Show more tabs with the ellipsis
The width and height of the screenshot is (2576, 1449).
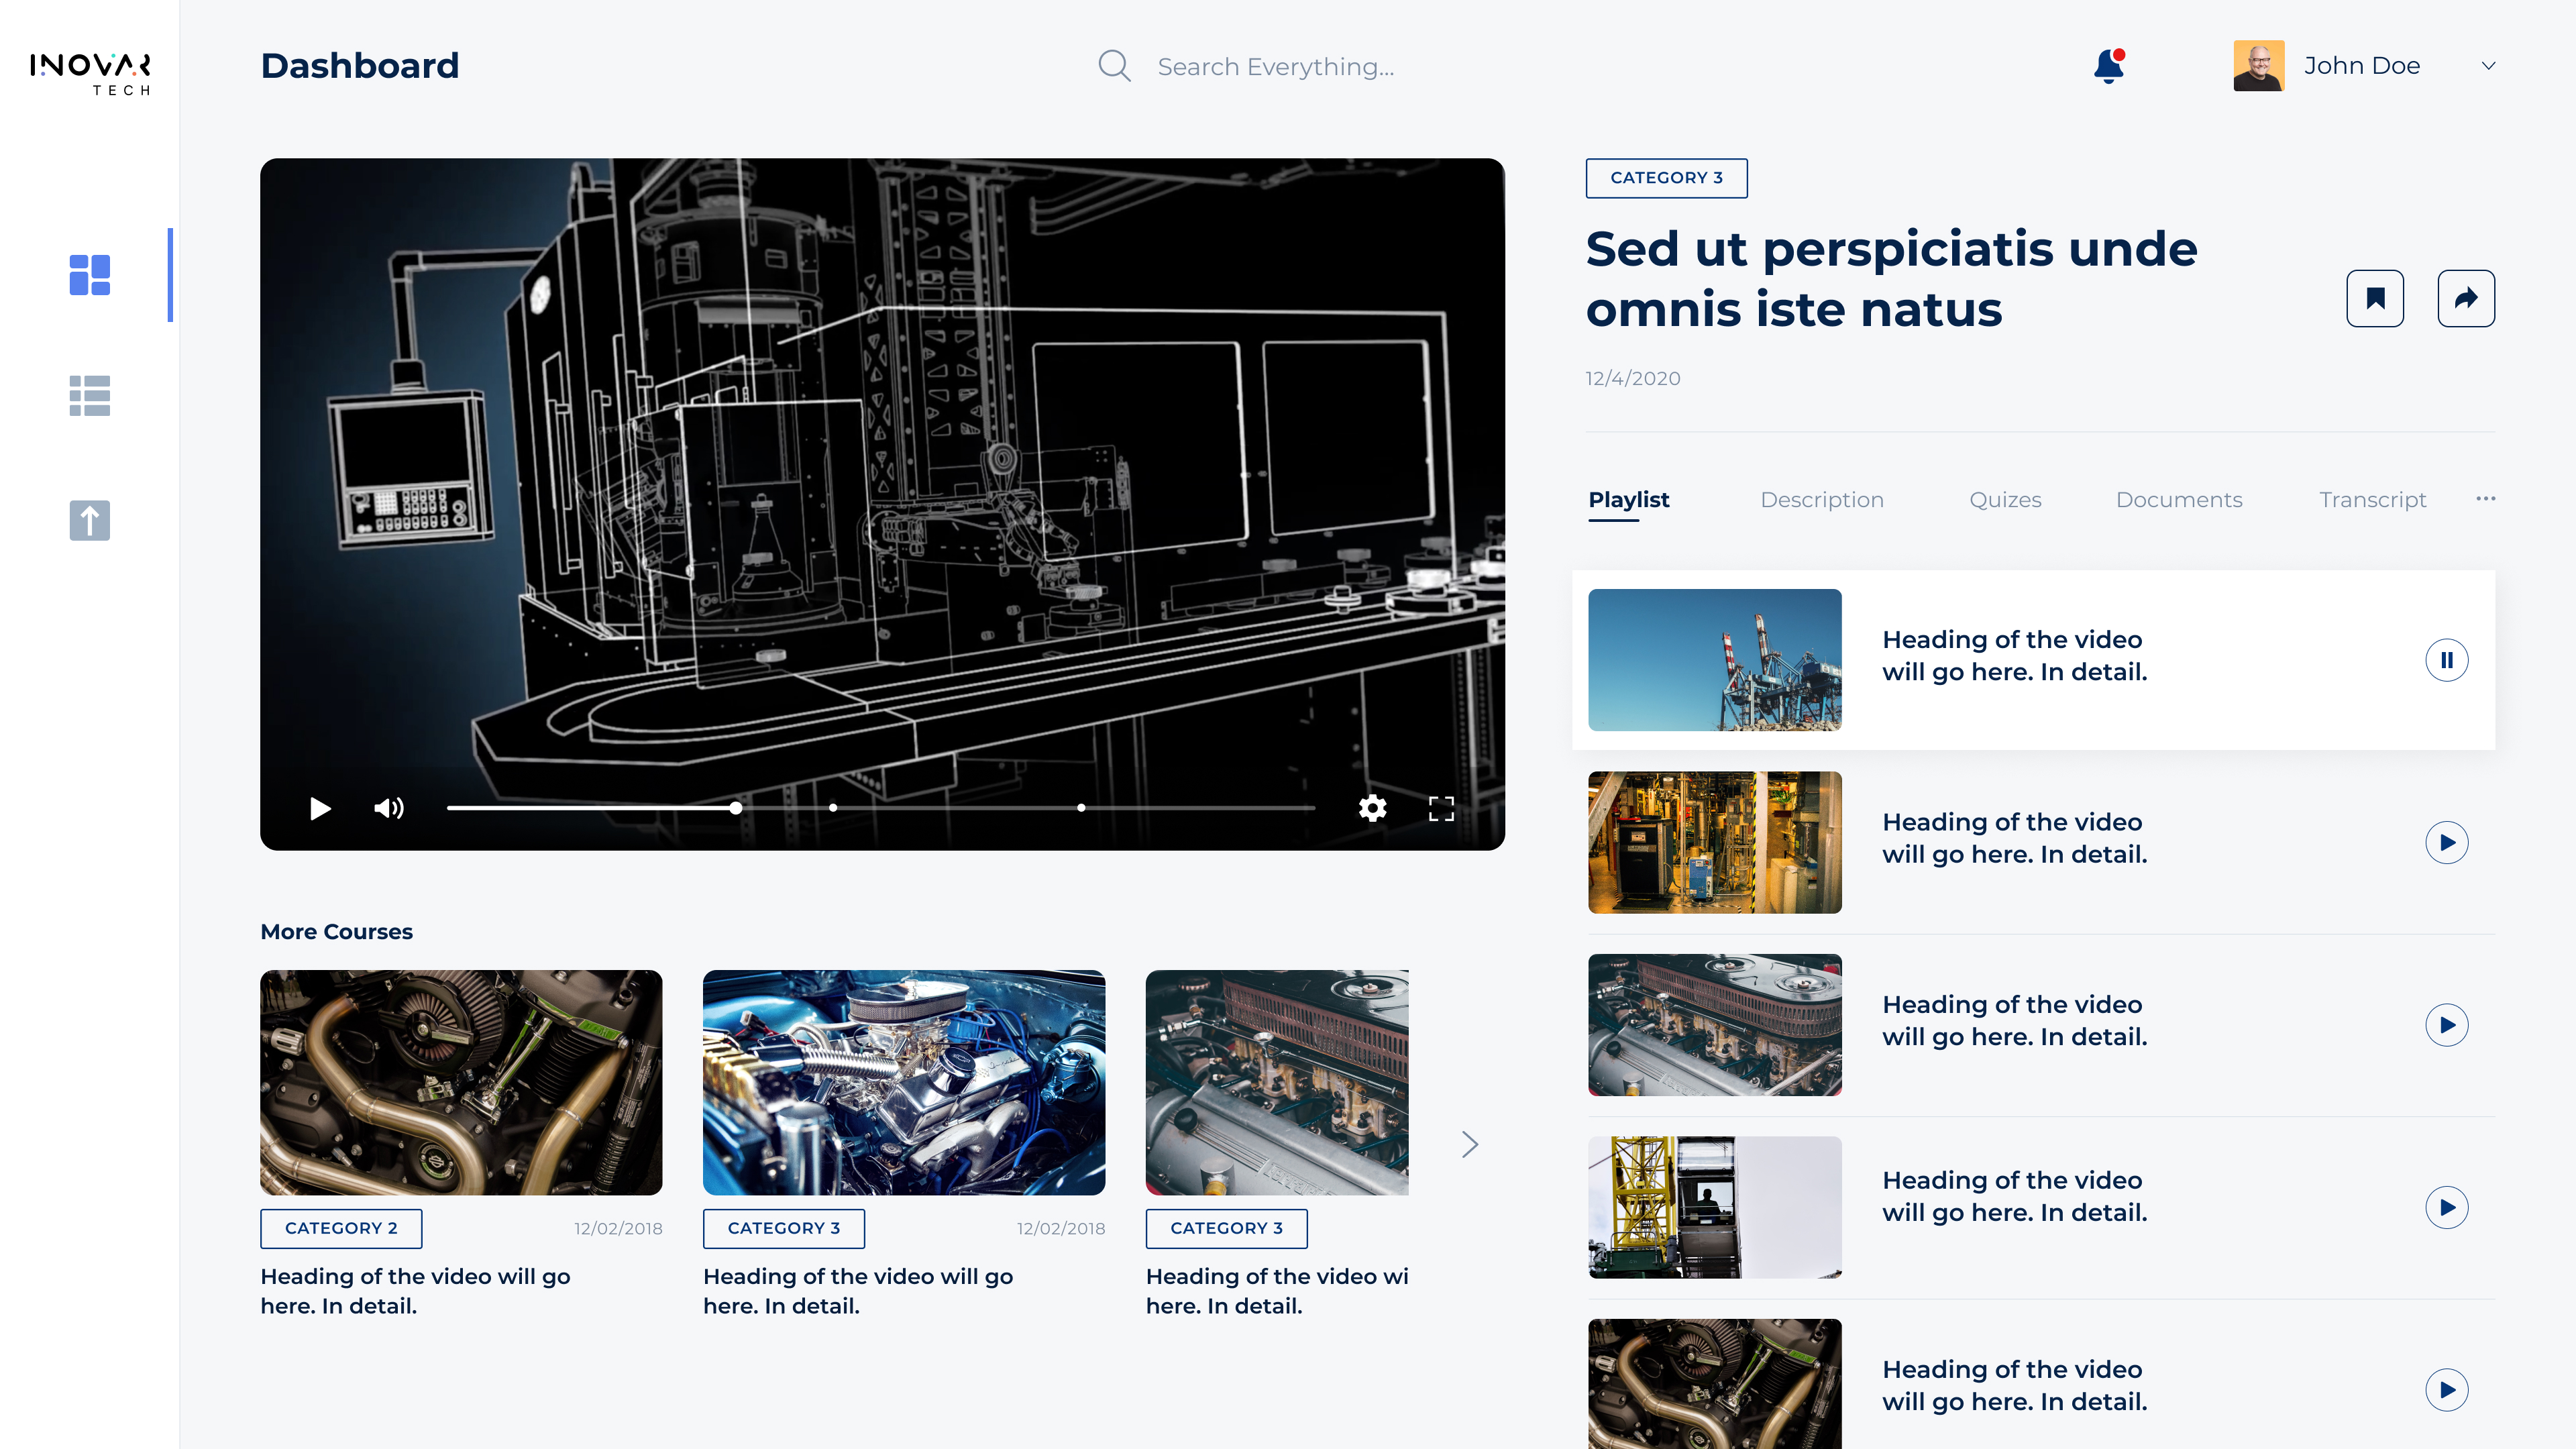(2485, 498)
